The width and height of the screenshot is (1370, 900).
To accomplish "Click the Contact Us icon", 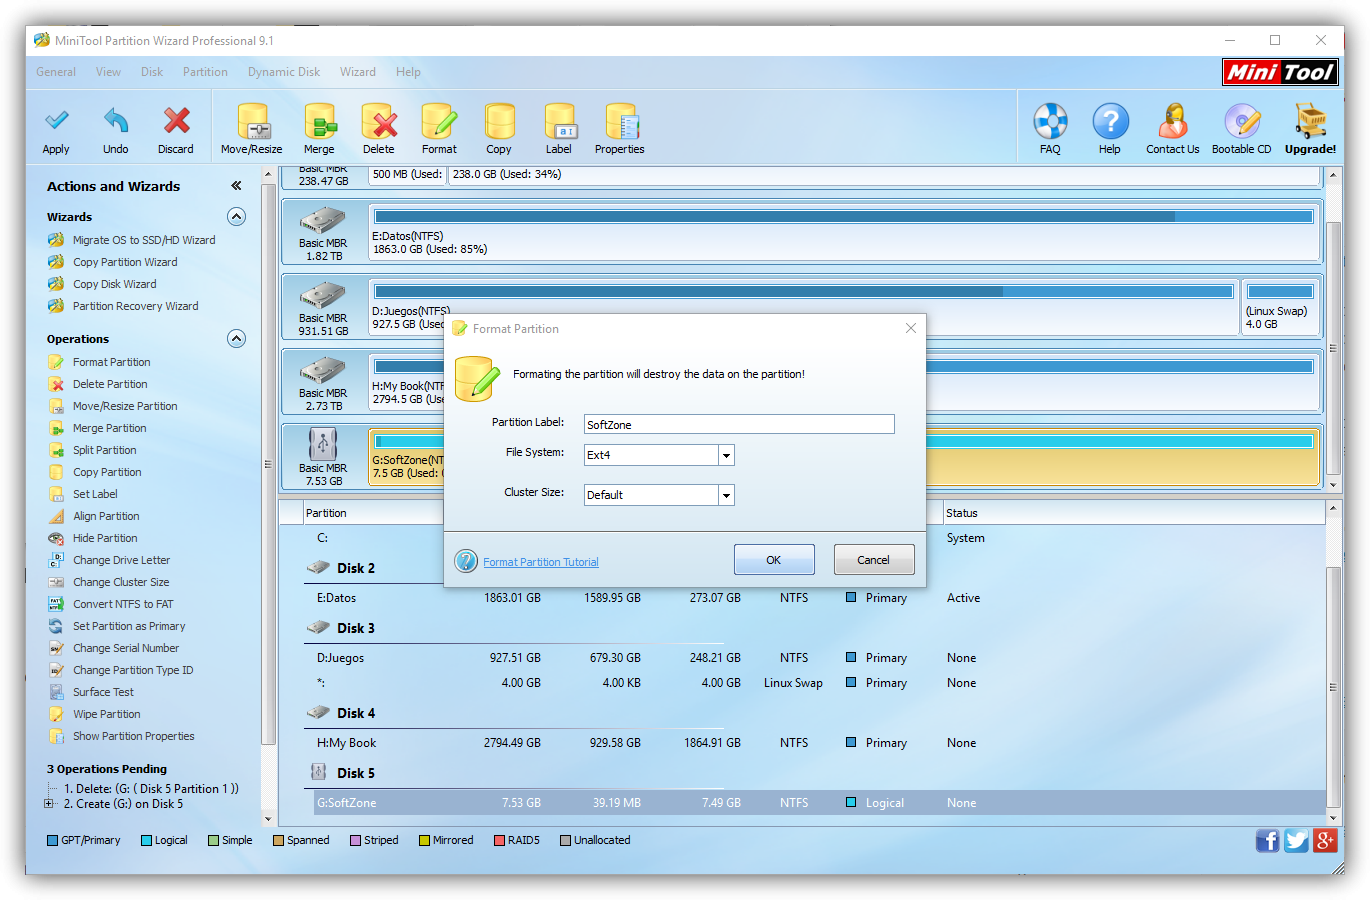I will pos(1173,122).
